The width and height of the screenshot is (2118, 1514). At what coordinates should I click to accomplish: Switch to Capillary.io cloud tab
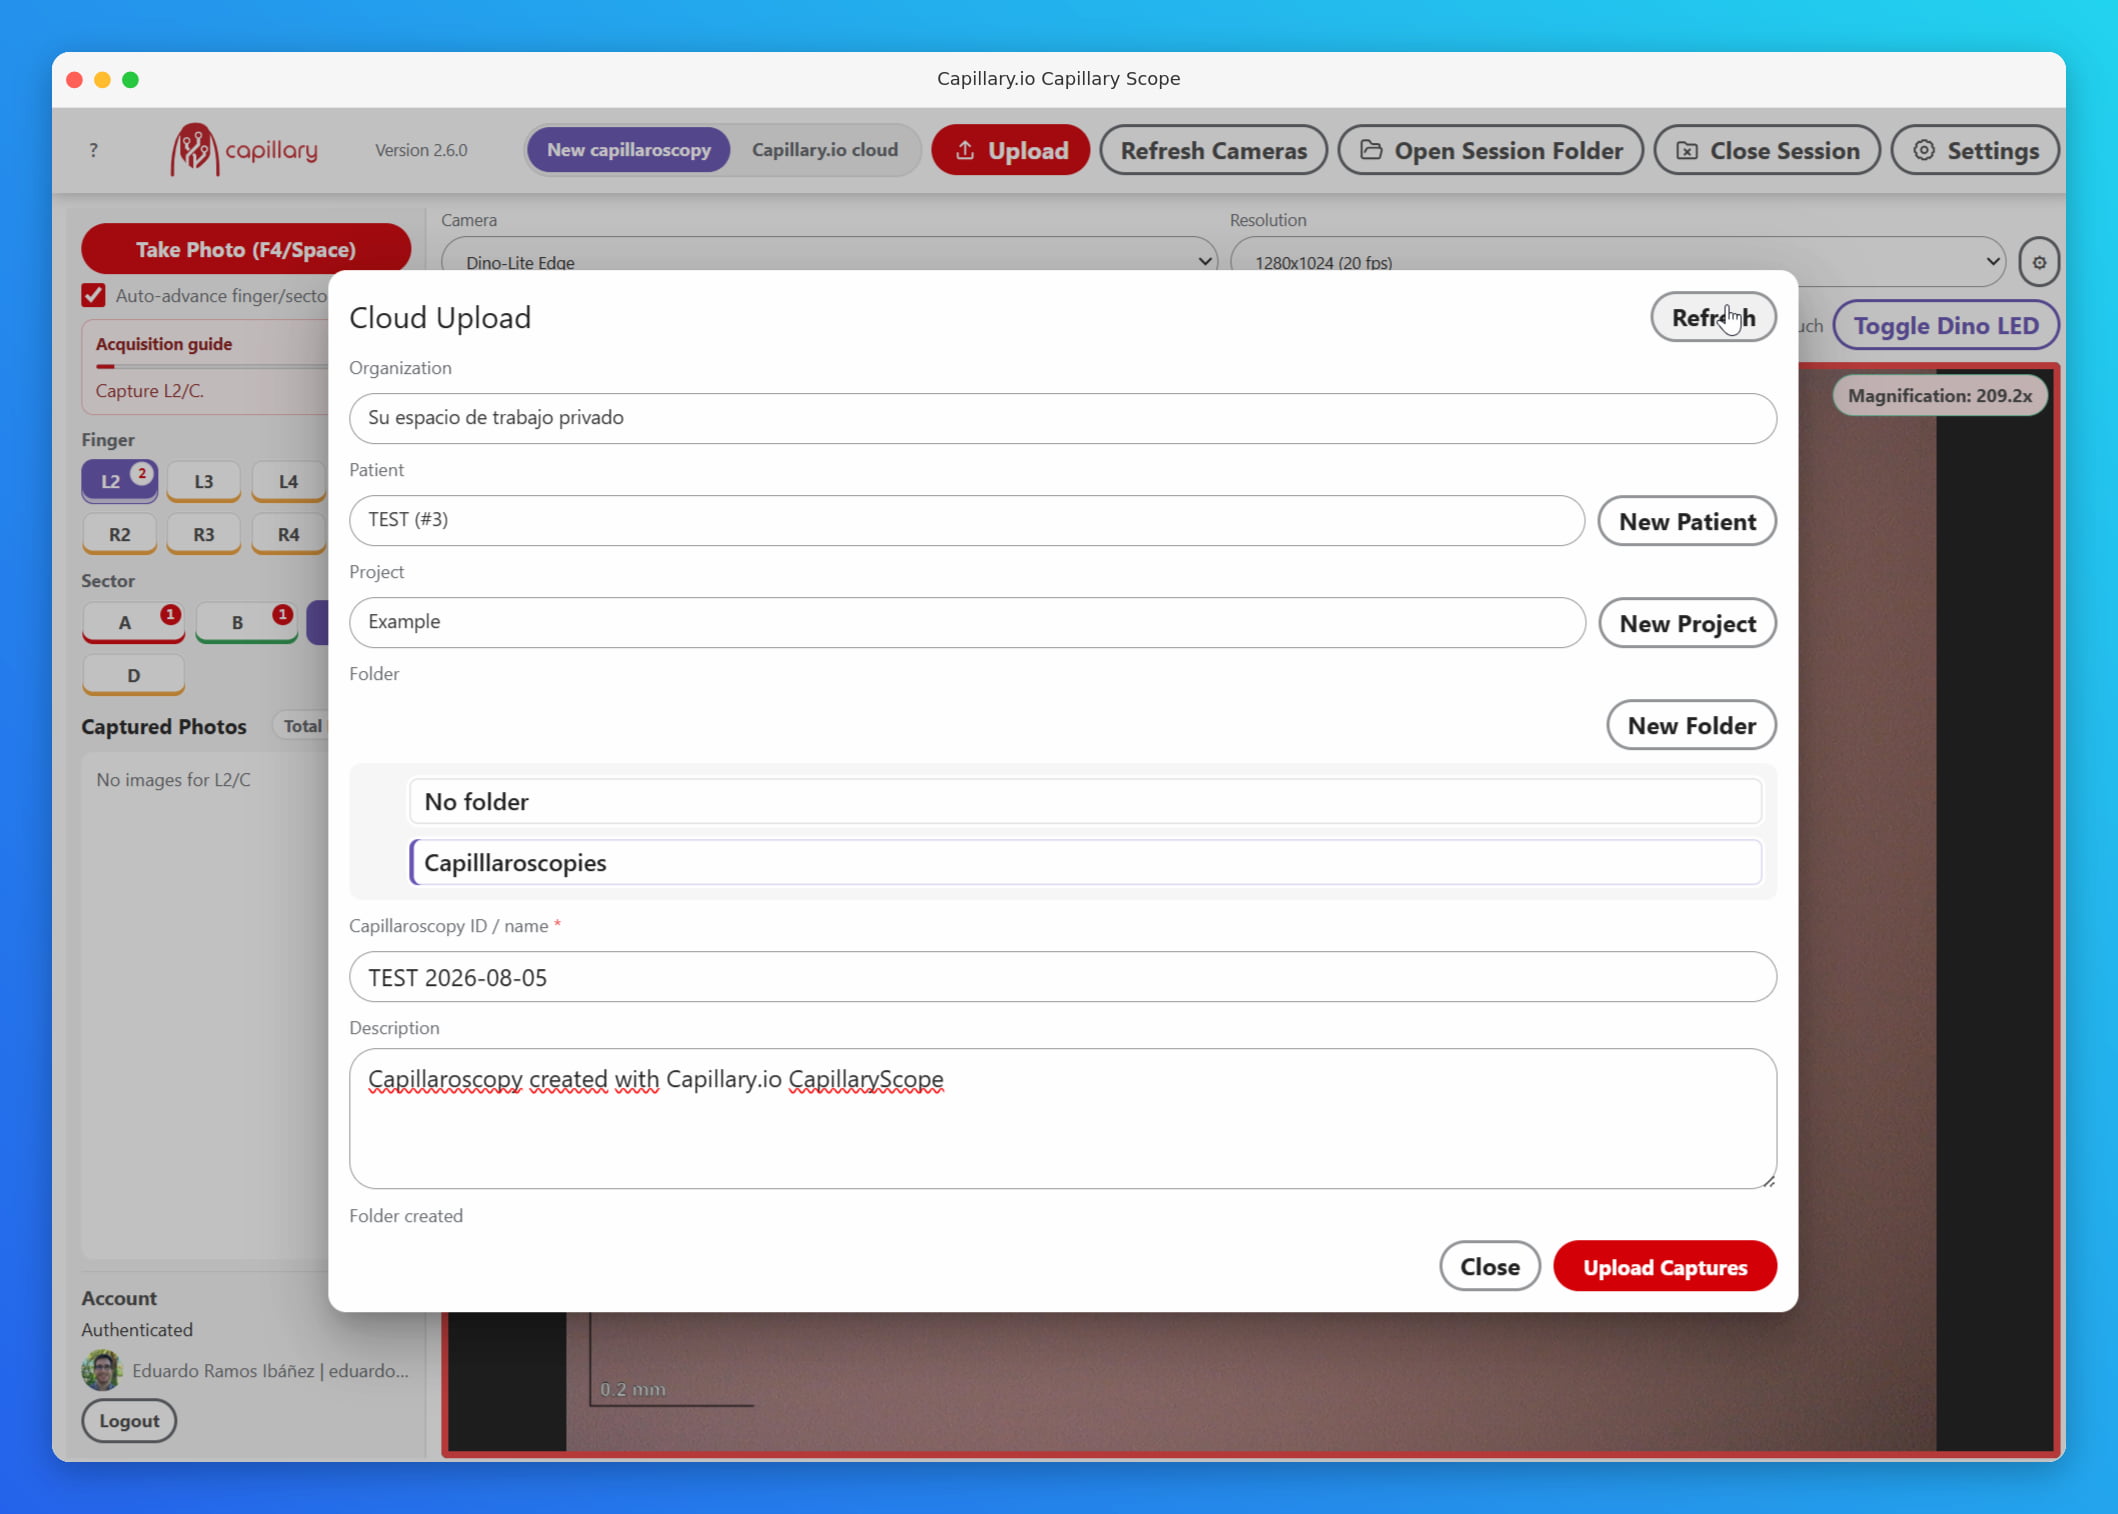click(x=824, y=150)
